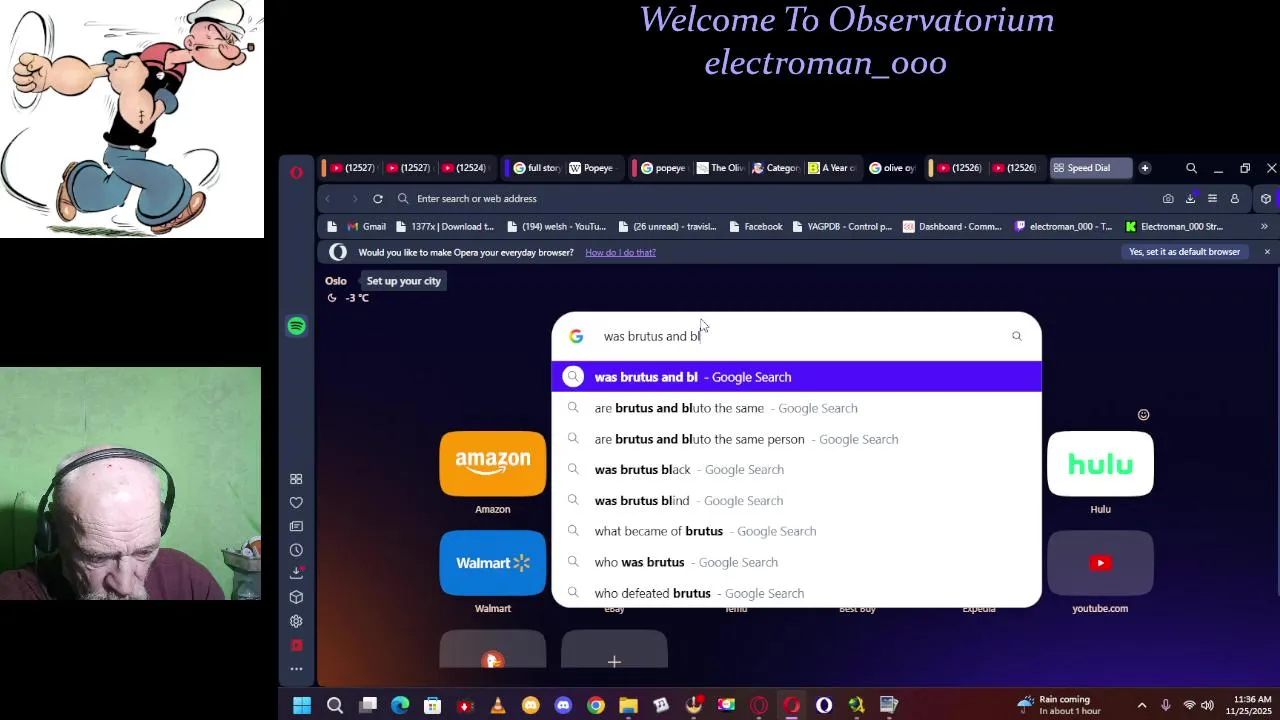Switch to the Popeye Wikipedia tab
This screenshot has width=1280, height=720.
[591, 168]
